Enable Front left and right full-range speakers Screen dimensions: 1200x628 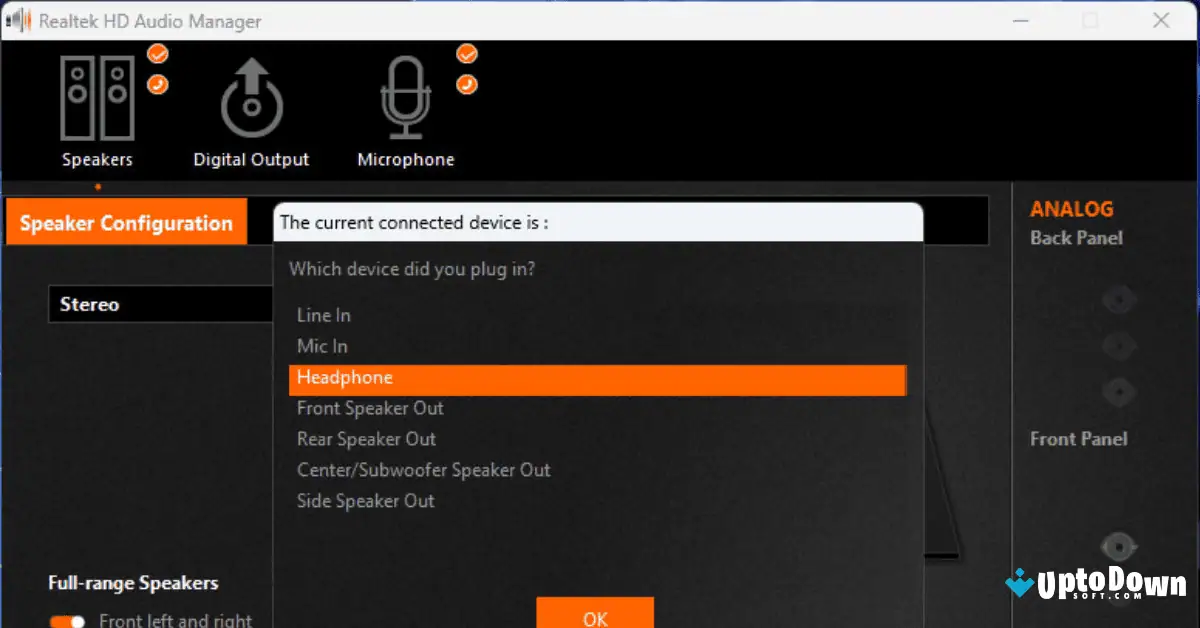pyautogui.click(x=66, y=620)
